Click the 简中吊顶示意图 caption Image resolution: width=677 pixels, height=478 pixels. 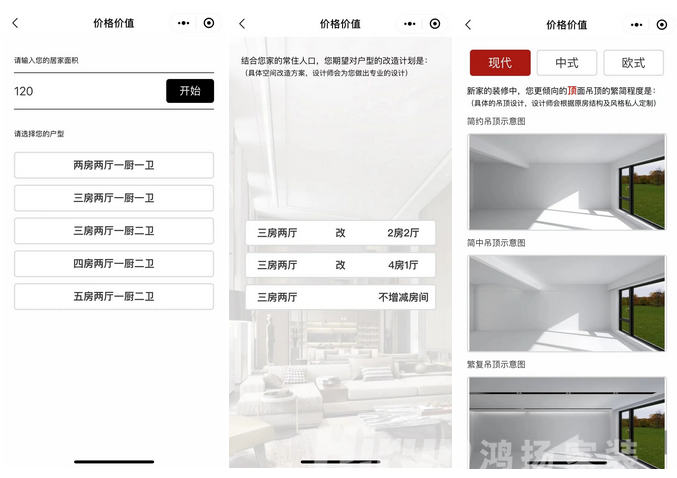pyautogui.click(x=496, y=243)
